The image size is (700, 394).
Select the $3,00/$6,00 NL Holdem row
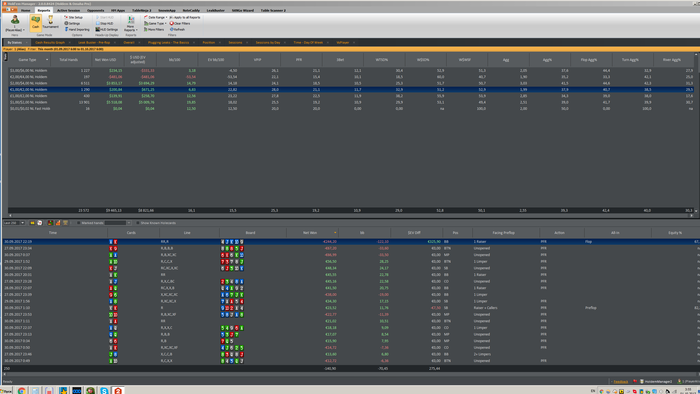coord(351,71)
